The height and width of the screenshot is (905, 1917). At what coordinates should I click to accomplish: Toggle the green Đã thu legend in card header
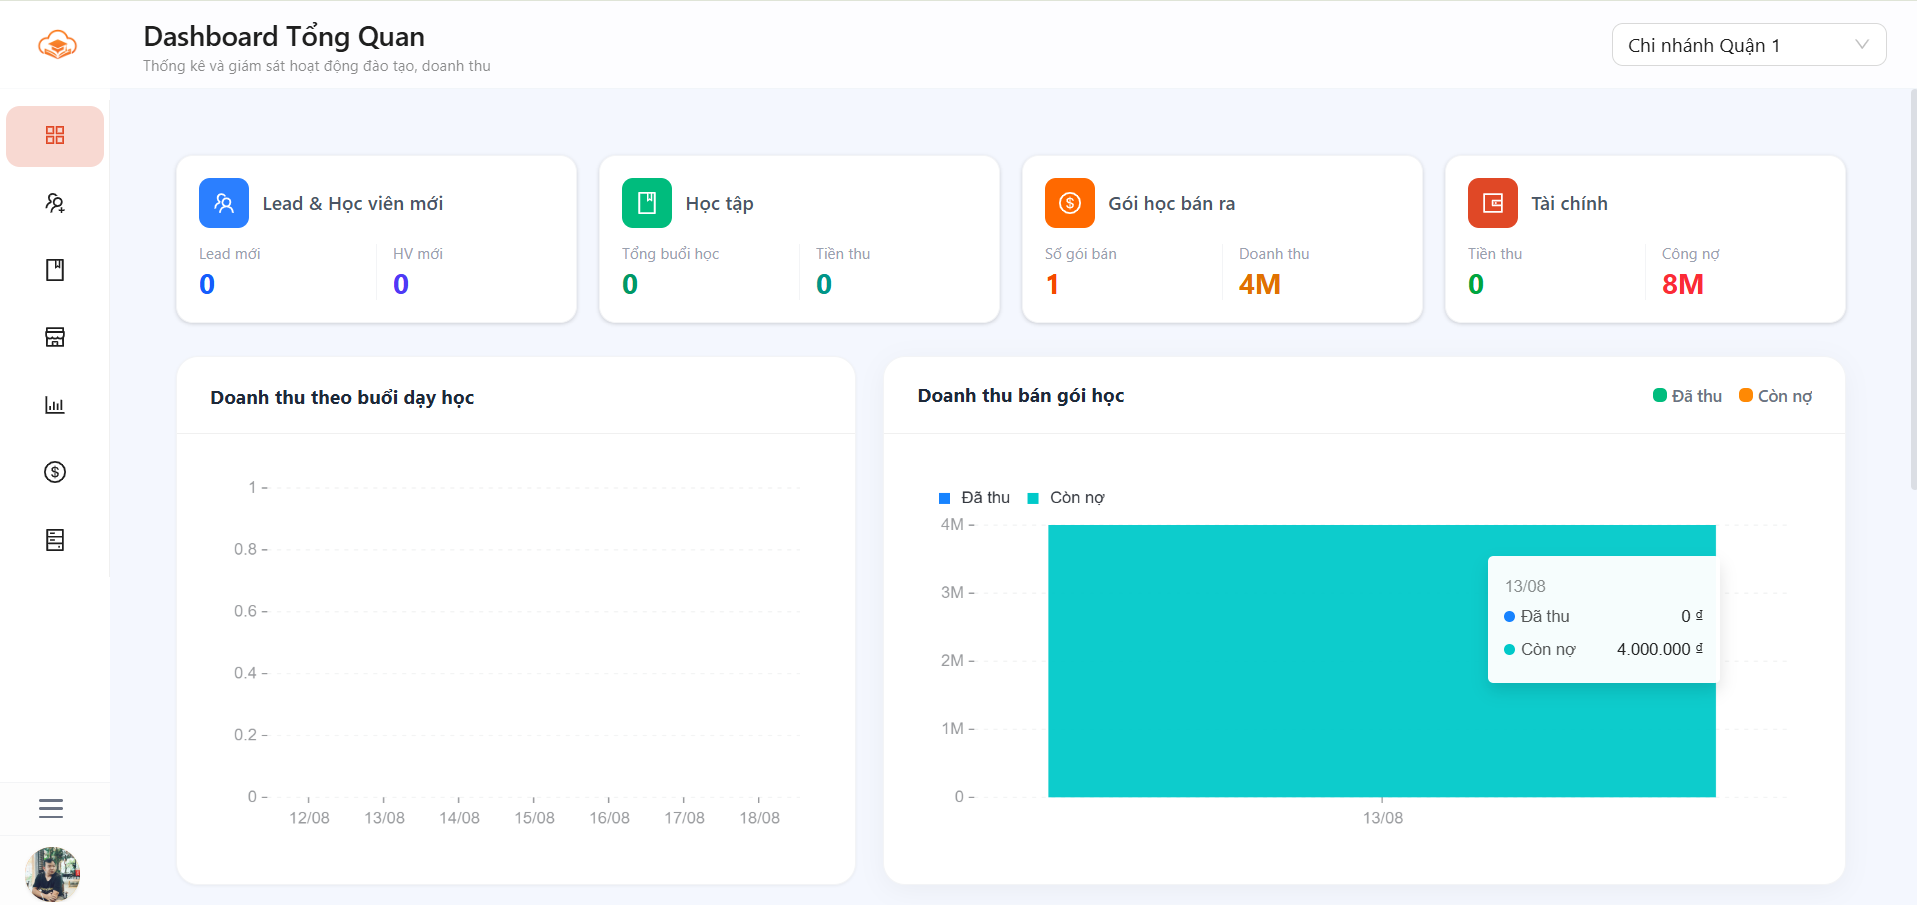click(1688, 396)
